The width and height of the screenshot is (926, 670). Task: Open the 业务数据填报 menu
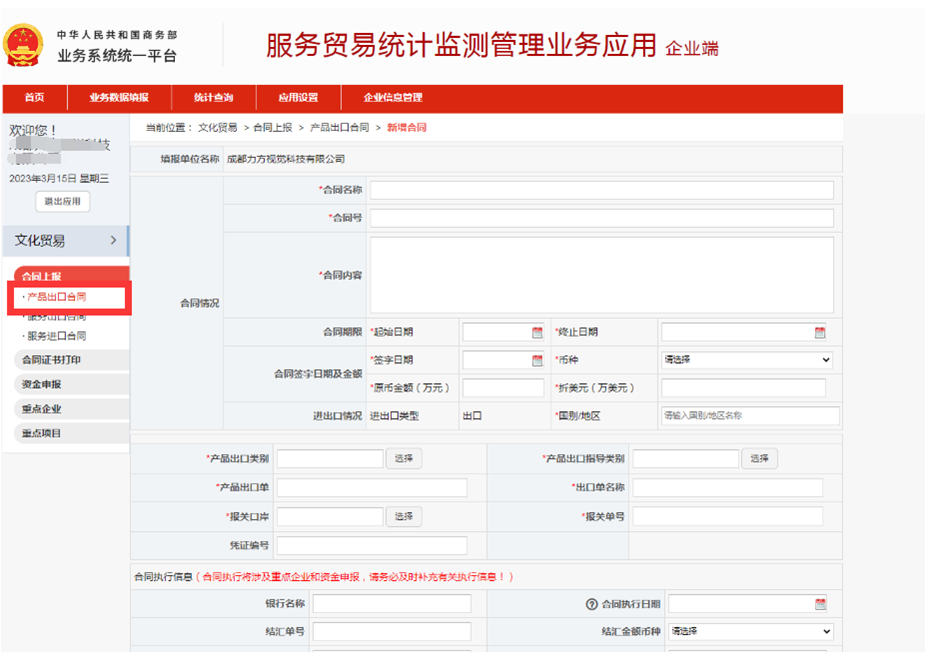click(x=118, y=98)
